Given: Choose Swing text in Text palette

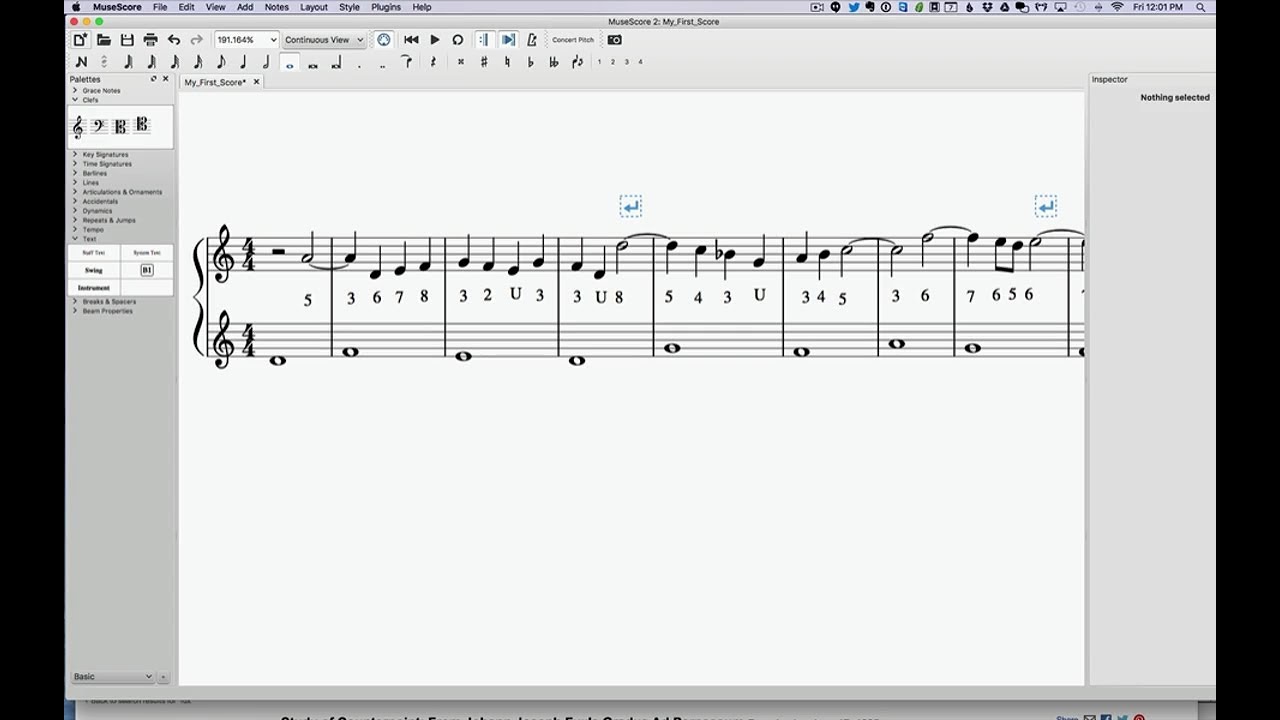Looking at the screenshot, I should coord(93,270).
